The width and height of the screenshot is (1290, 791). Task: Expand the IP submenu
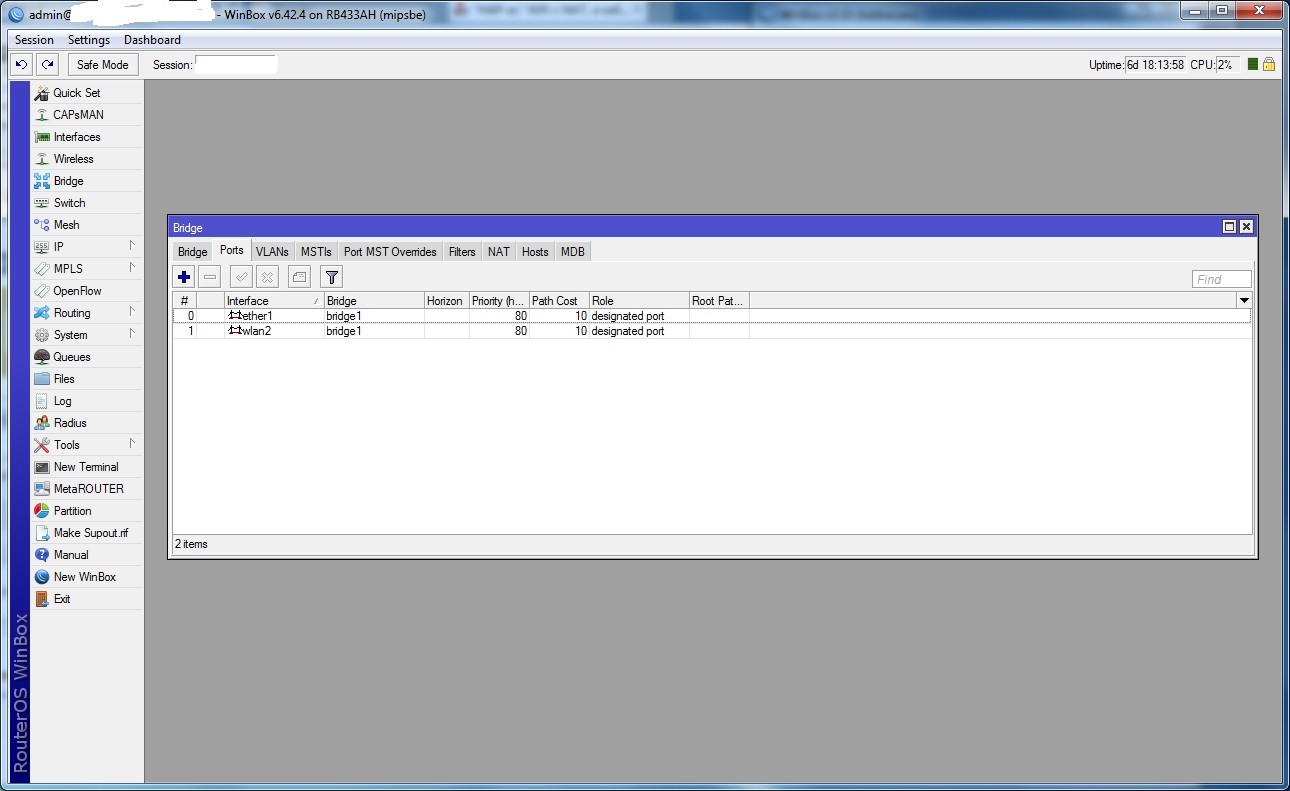tap(58, 247)
